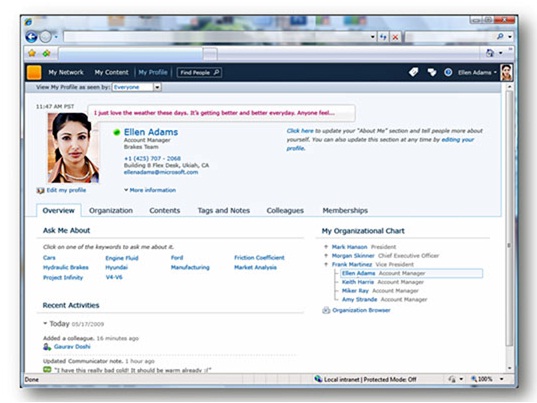The image size is (537, 403).
Task: Click the Engine Fluid keyword
Action: 122,258
